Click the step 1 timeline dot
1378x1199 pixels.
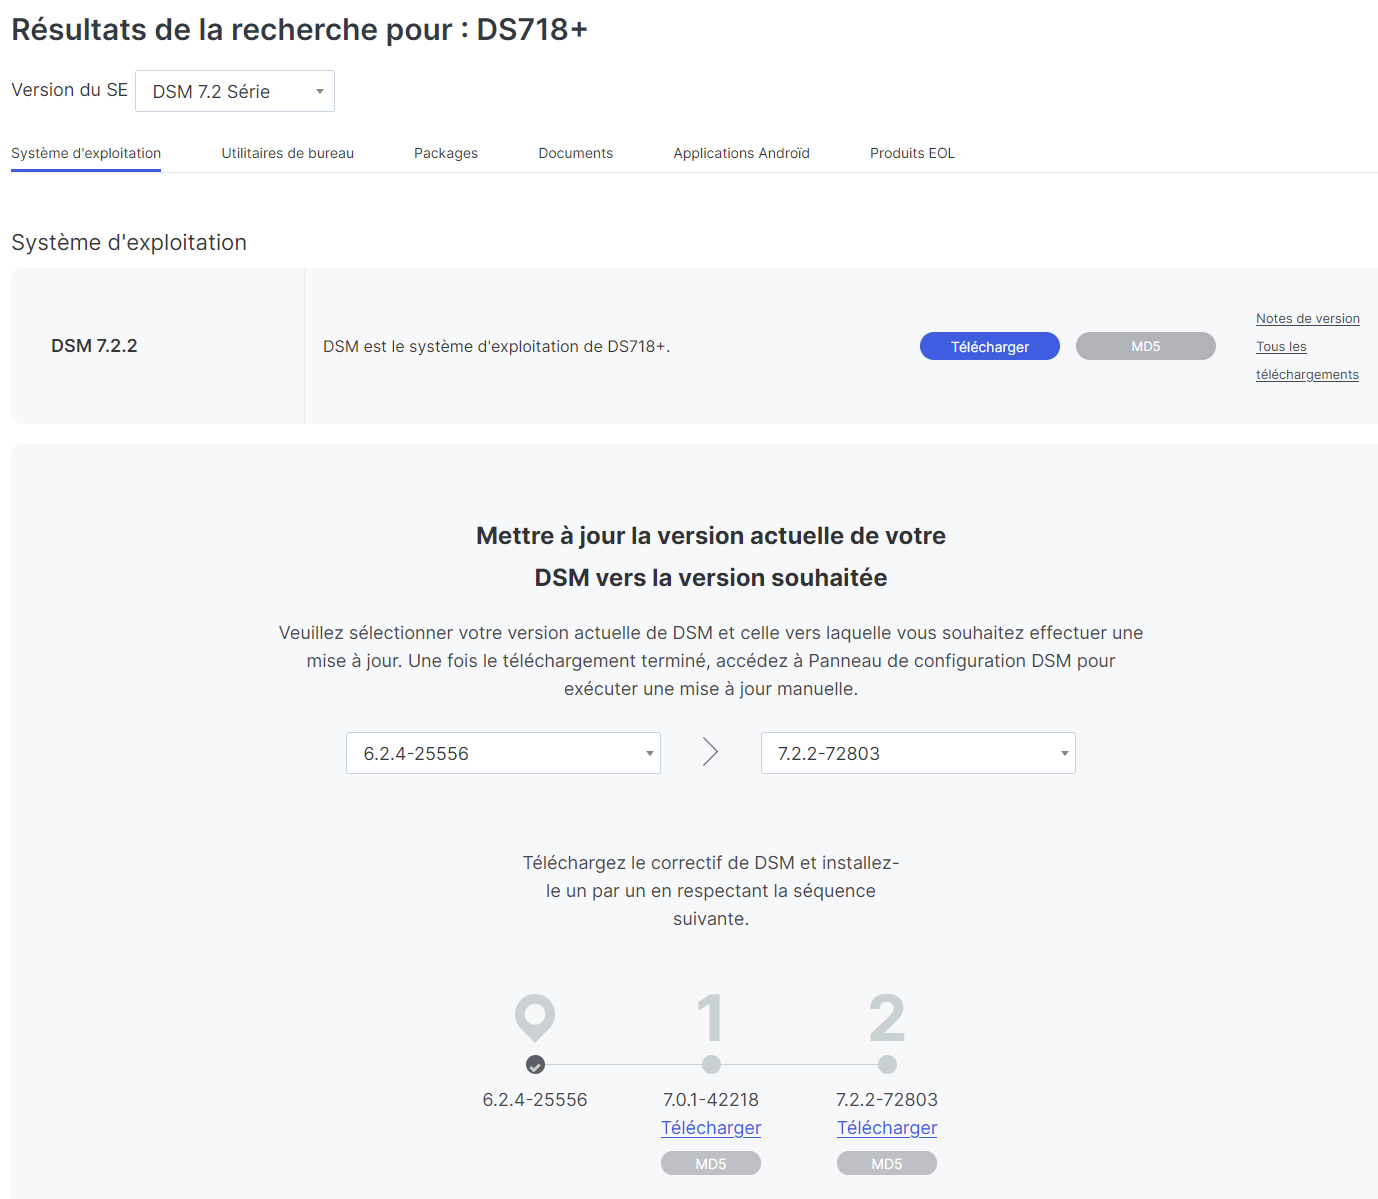711,1064
